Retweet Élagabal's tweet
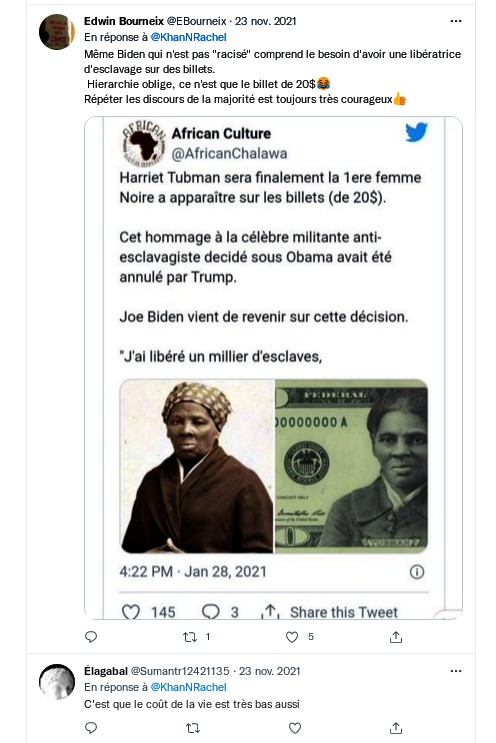This screenshot has height=743, width=496. click(x=193, y=728)
